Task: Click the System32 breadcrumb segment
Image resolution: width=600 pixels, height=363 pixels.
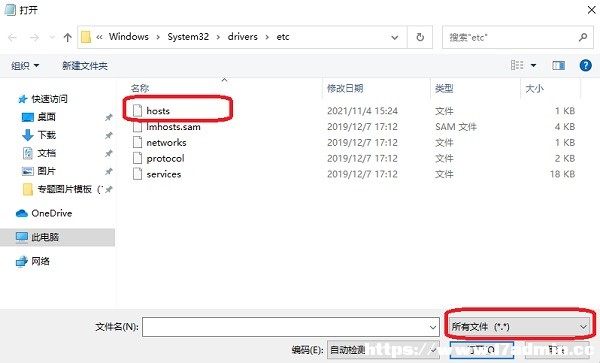Action: coord(188,37)
